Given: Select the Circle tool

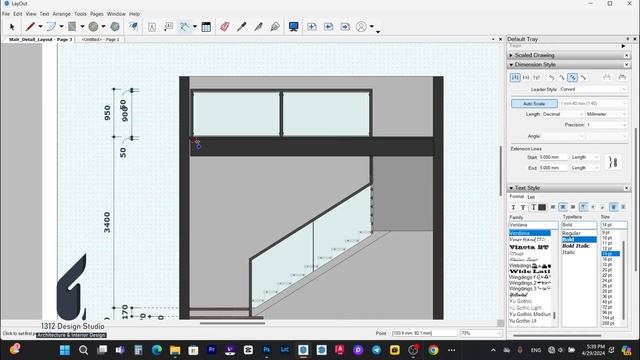Looking at the screenshot, I should 93,27.
